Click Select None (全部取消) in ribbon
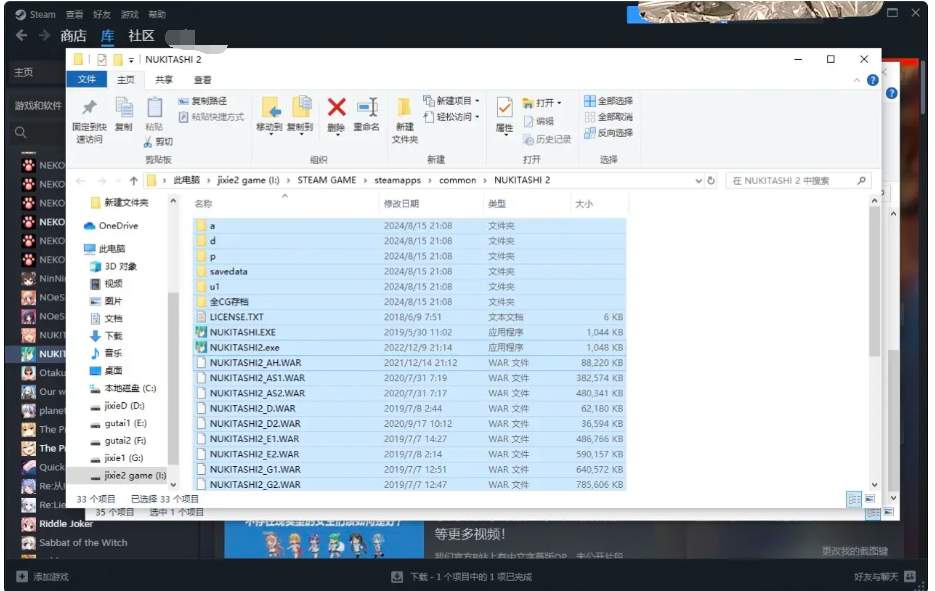This screenshot has height=591, width=935. click(608, 117)
